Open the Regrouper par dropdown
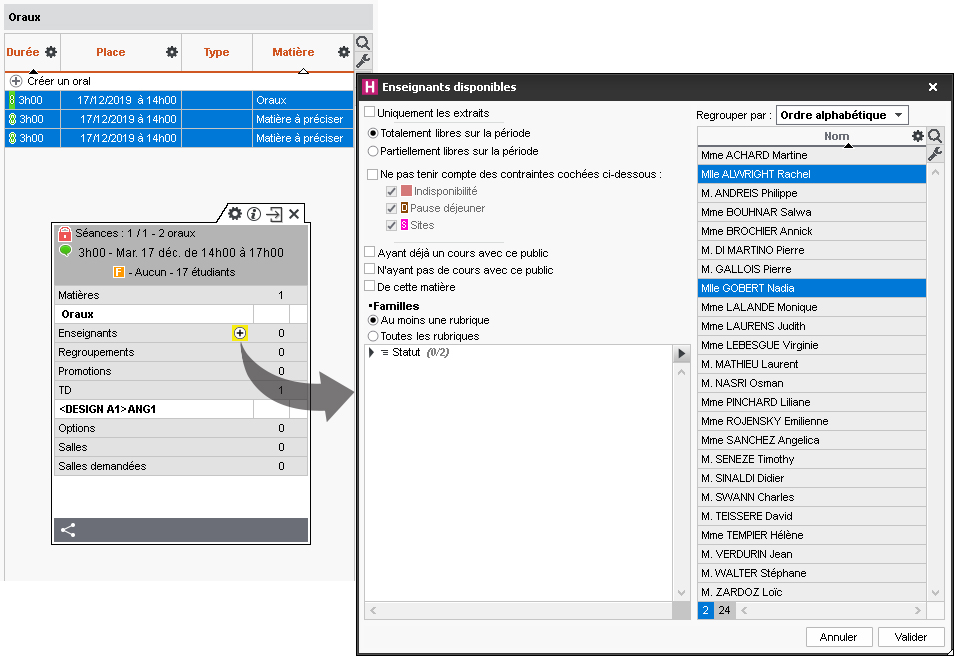954x656 pixels. pos(842,115)
